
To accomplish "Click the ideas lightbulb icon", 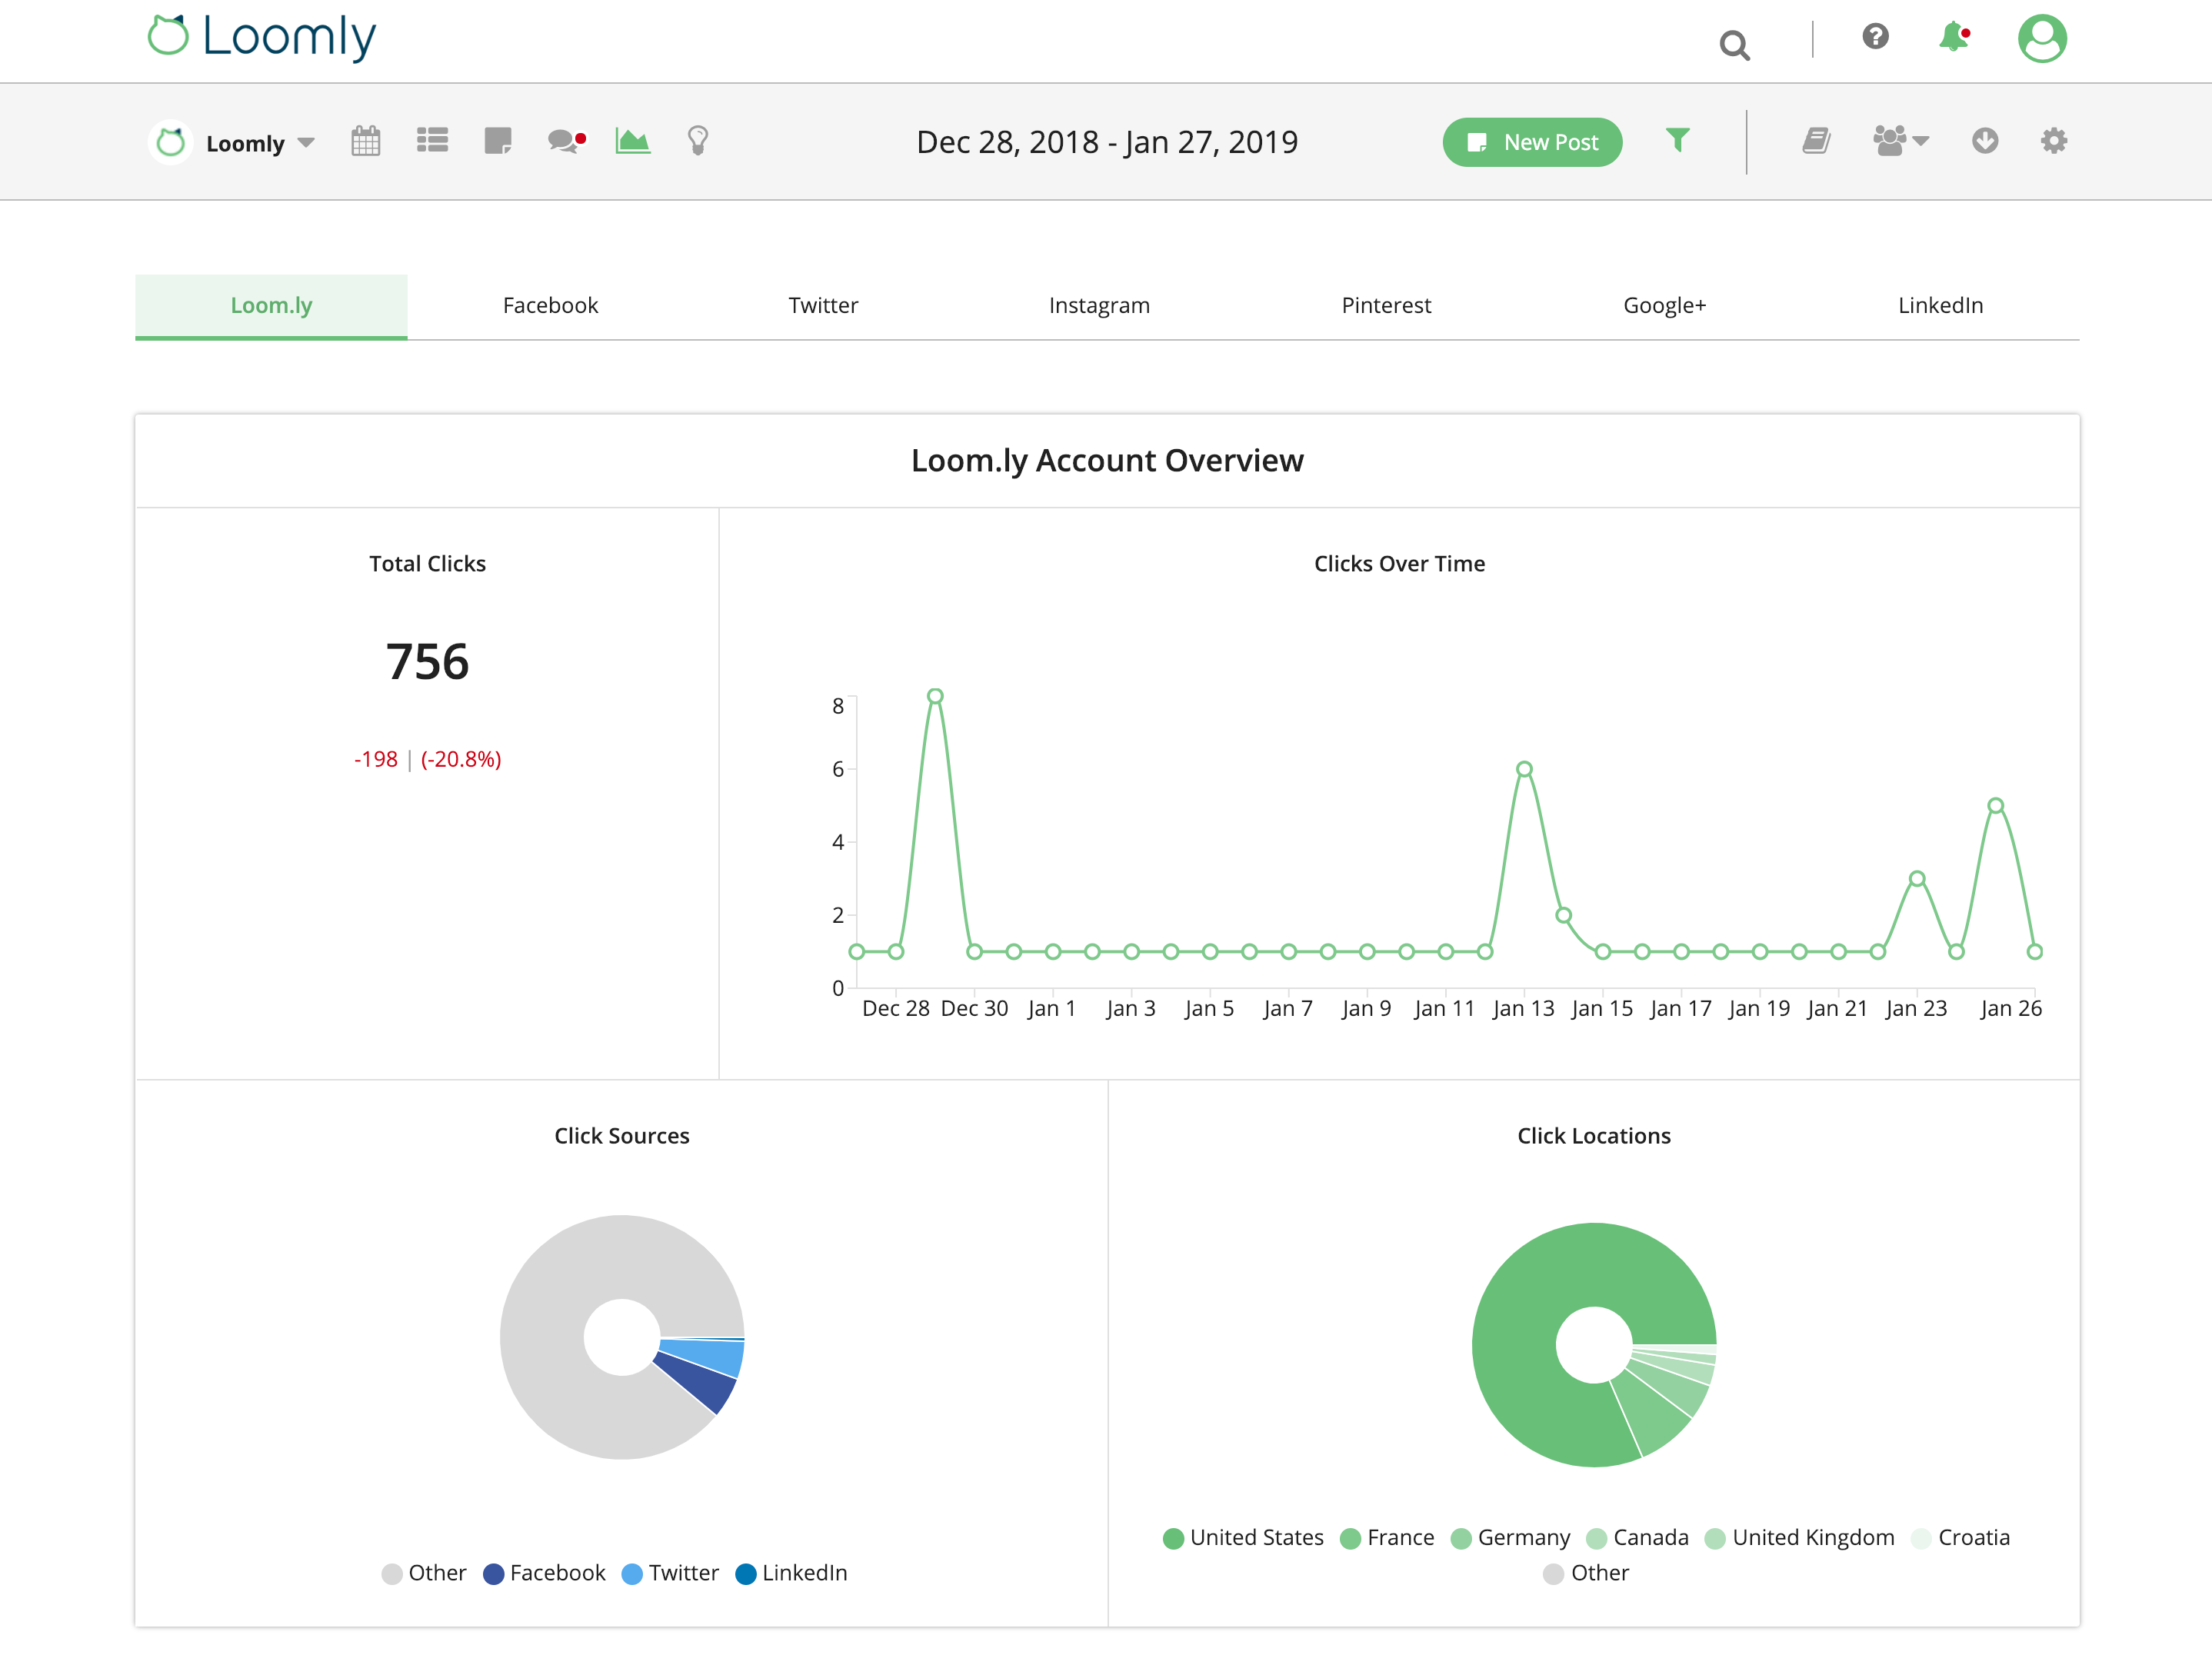I will point(697,141).
